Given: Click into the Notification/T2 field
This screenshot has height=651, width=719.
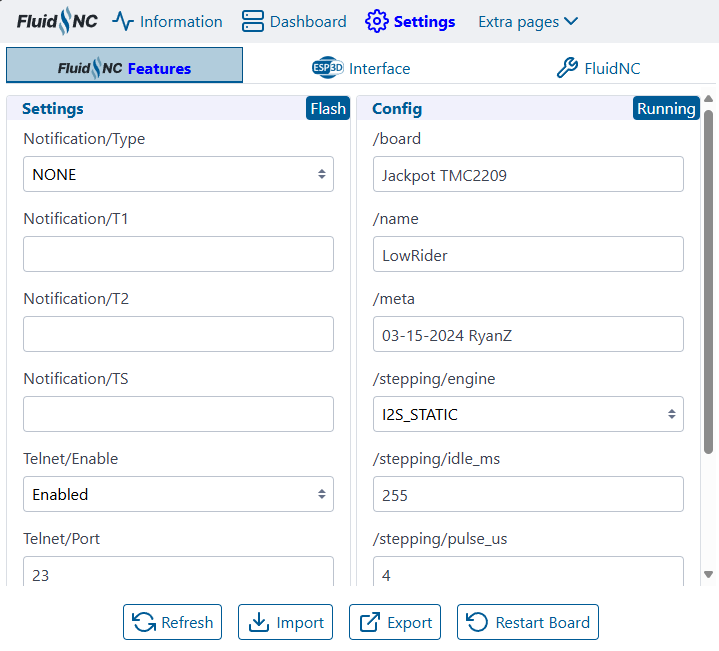Looking at the screenshot, I should 178,334.
